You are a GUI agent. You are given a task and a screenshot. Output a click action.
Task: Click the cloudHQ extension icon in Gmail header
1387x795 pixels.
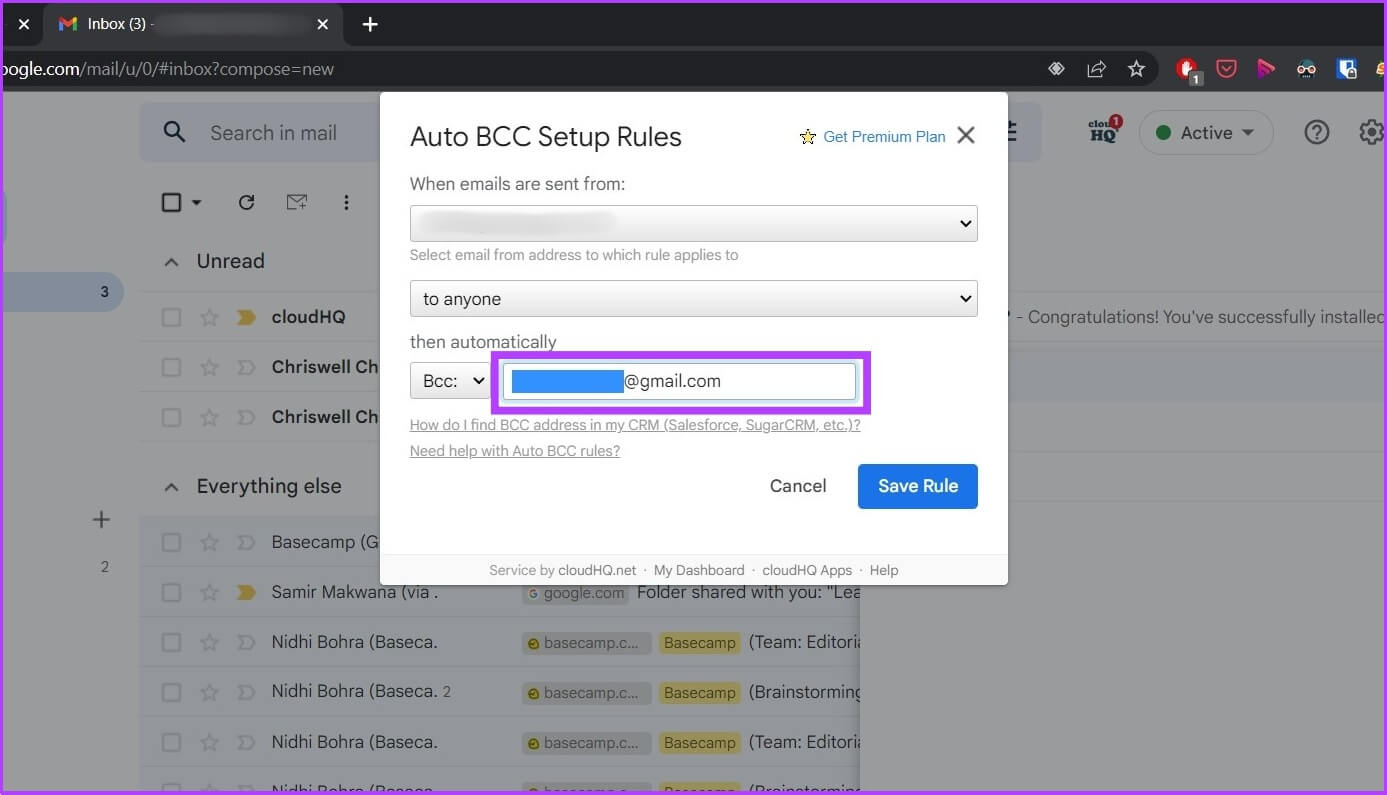tap(1104, 132)
